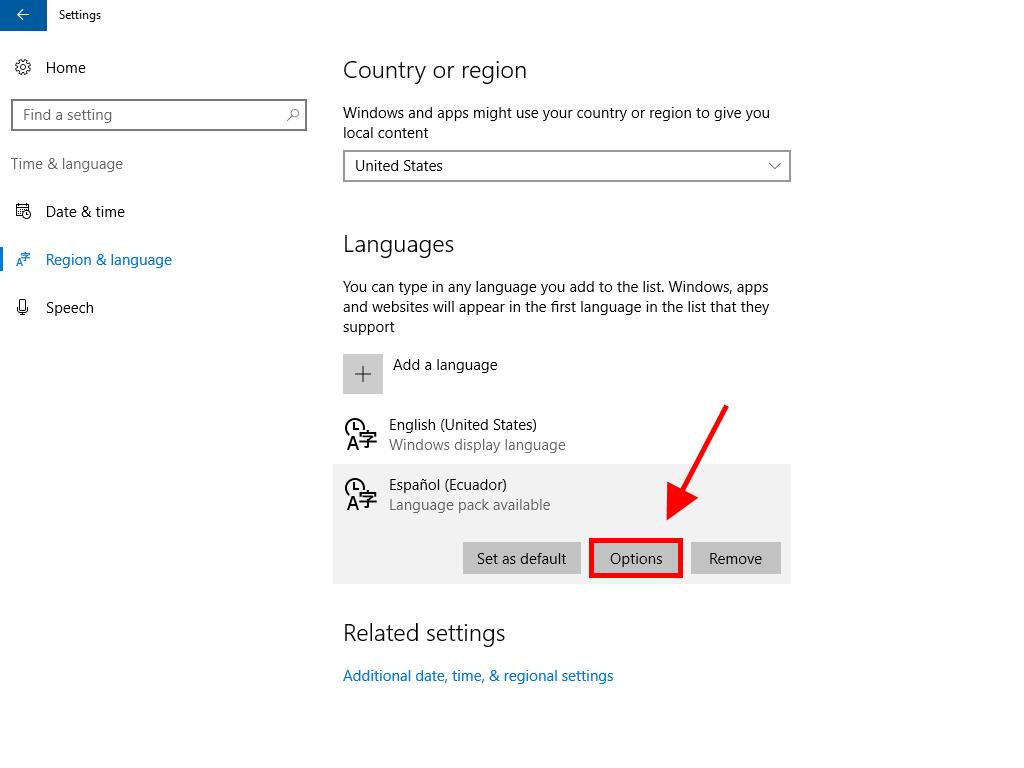Open Additional date, time, & regional settings
1024x768 pixels.
coord(478,676)
